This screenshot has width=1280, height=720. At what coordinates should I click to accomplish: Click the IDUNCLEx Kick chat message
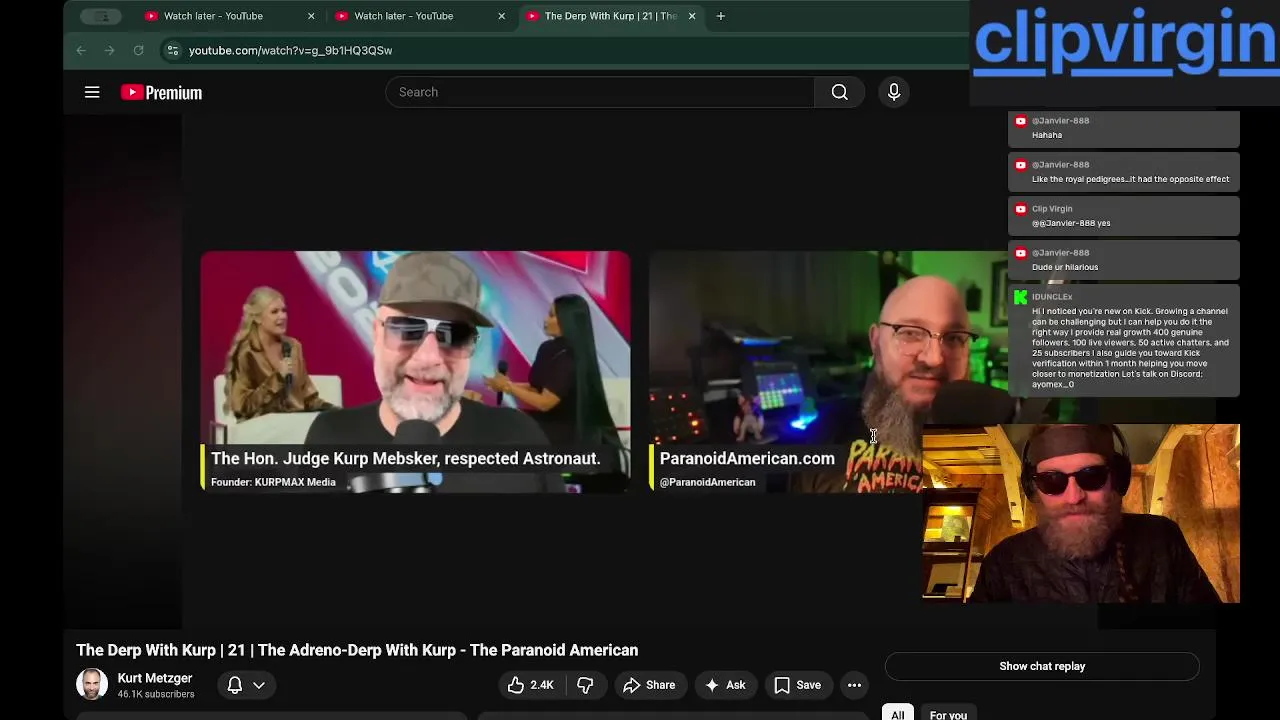(x=1124, y=340)
